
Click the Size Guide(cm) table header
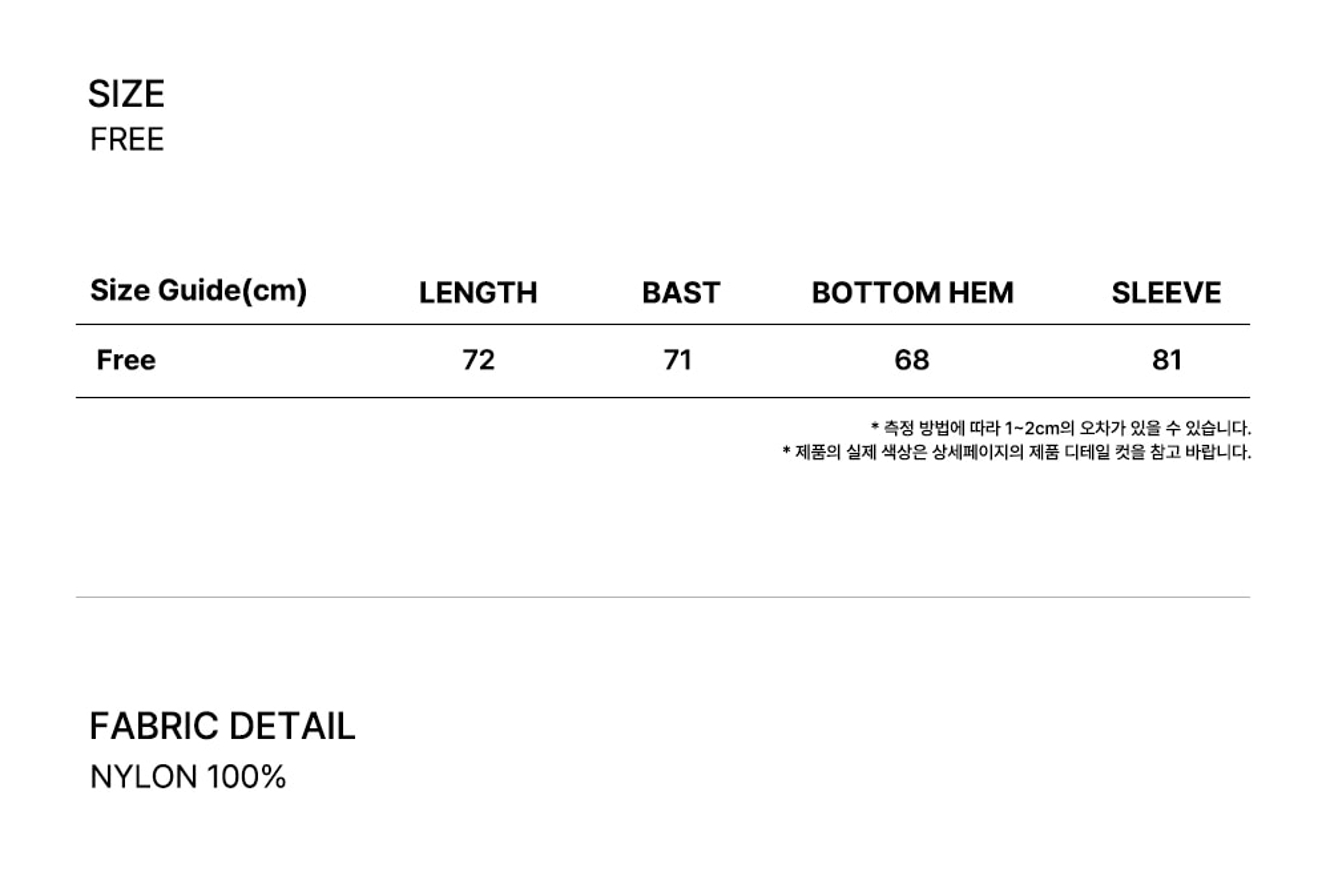pyautogui.click(x=198, y=291)
